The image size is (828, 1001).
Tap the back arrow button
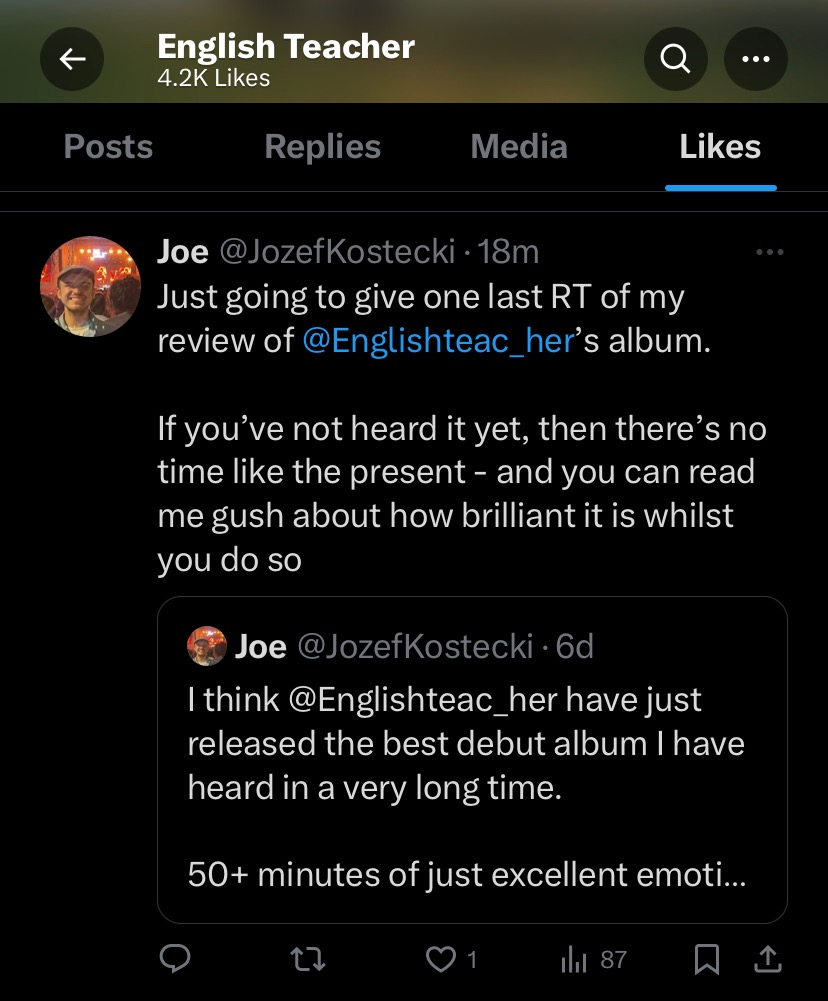point(72,60)
